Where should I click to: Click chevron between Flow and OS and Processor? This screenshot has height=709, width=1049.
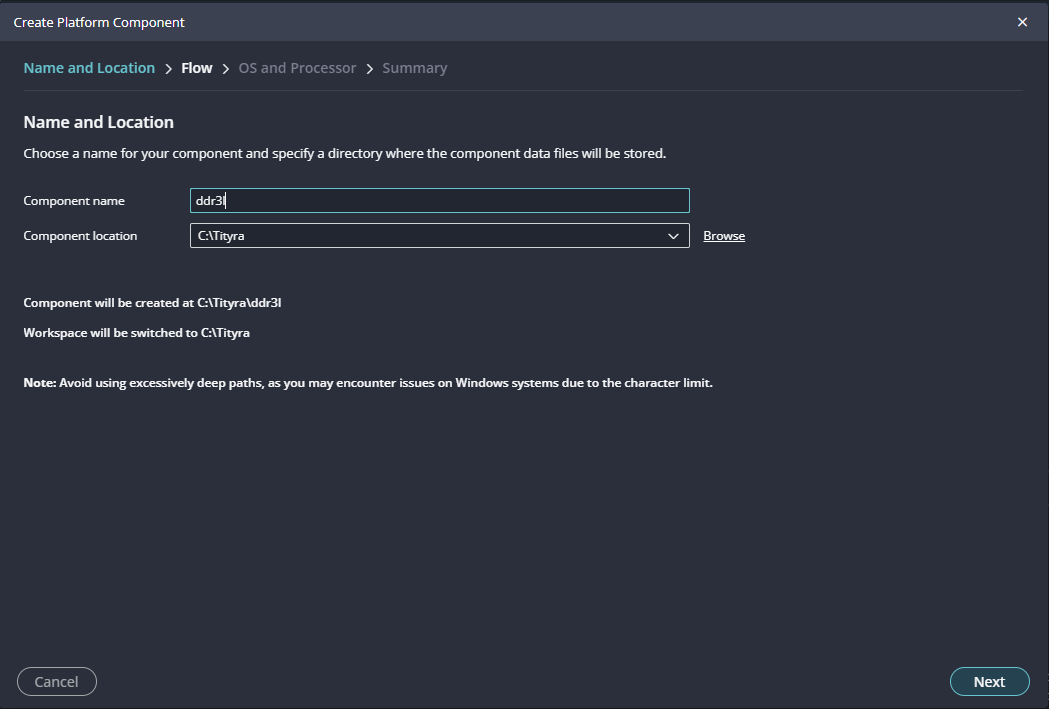[x=226, y=69]
